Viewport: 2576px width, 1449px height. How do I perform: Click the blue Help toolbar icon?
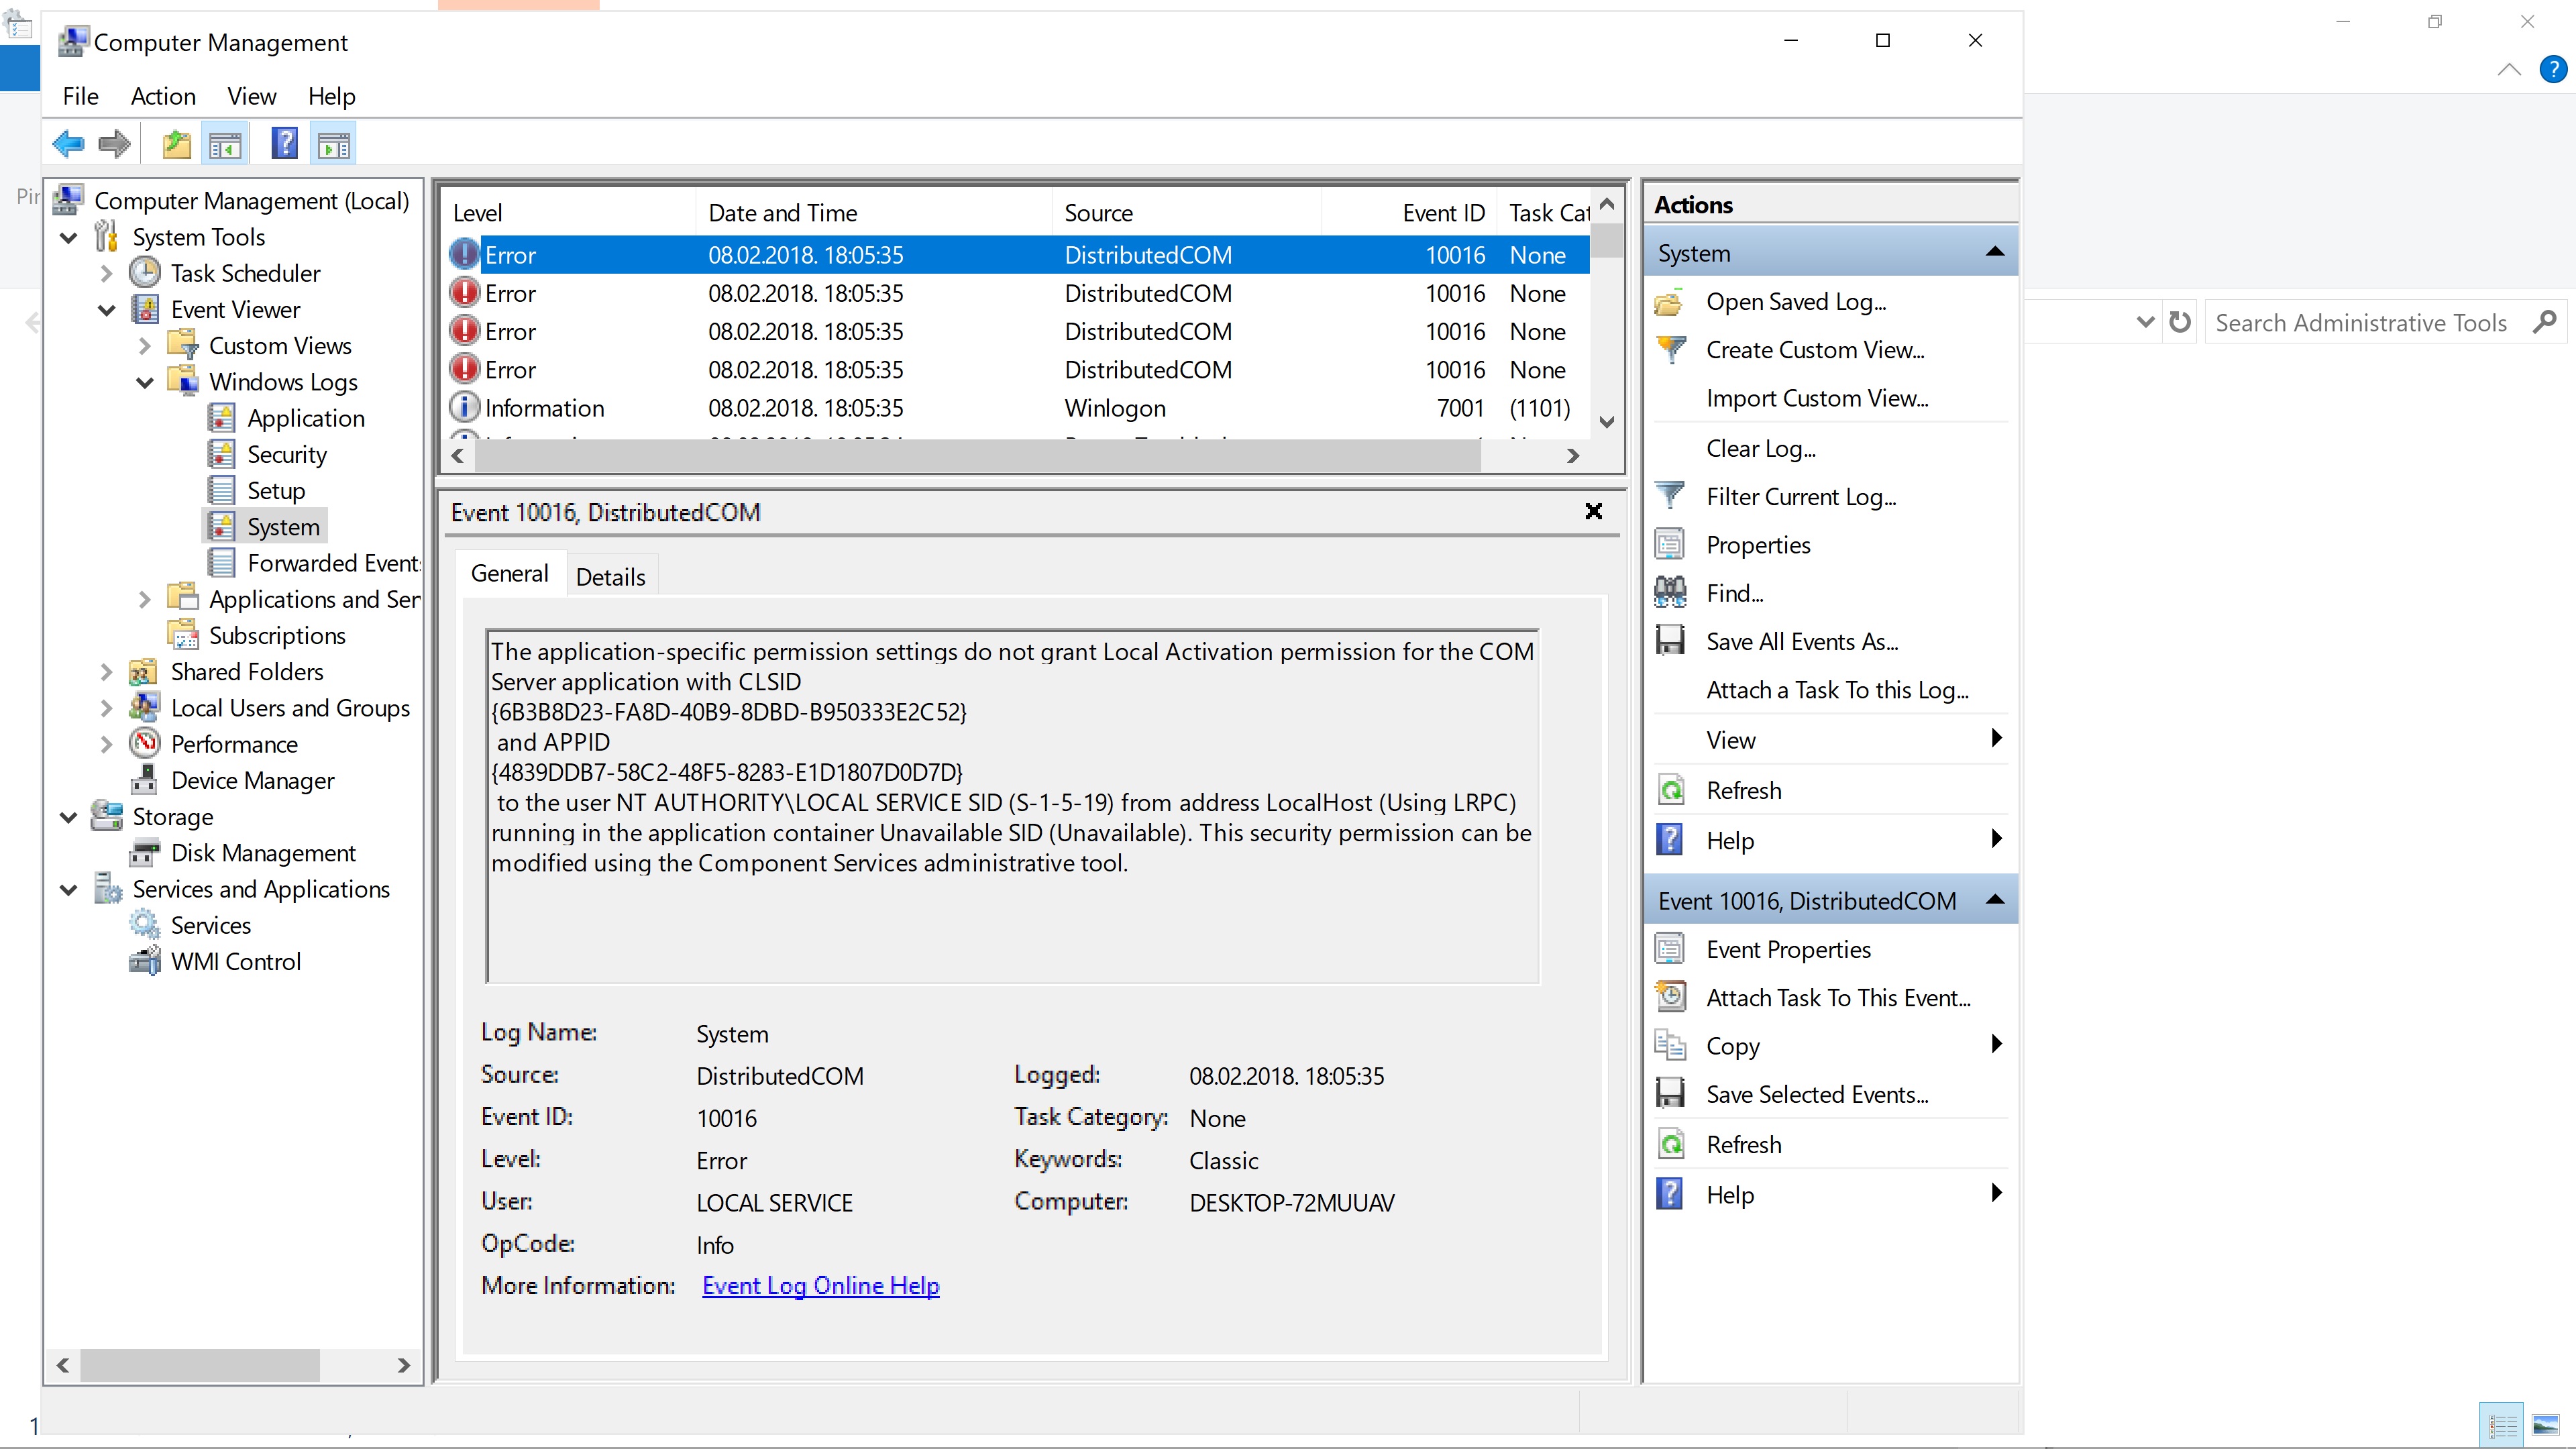click(x=284, y=144)
